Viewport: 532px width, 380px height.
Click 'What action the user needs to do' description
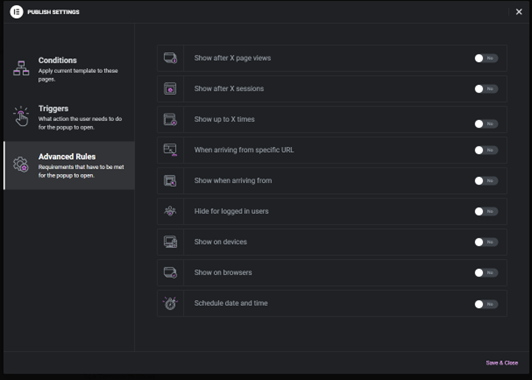click(80, 123)
